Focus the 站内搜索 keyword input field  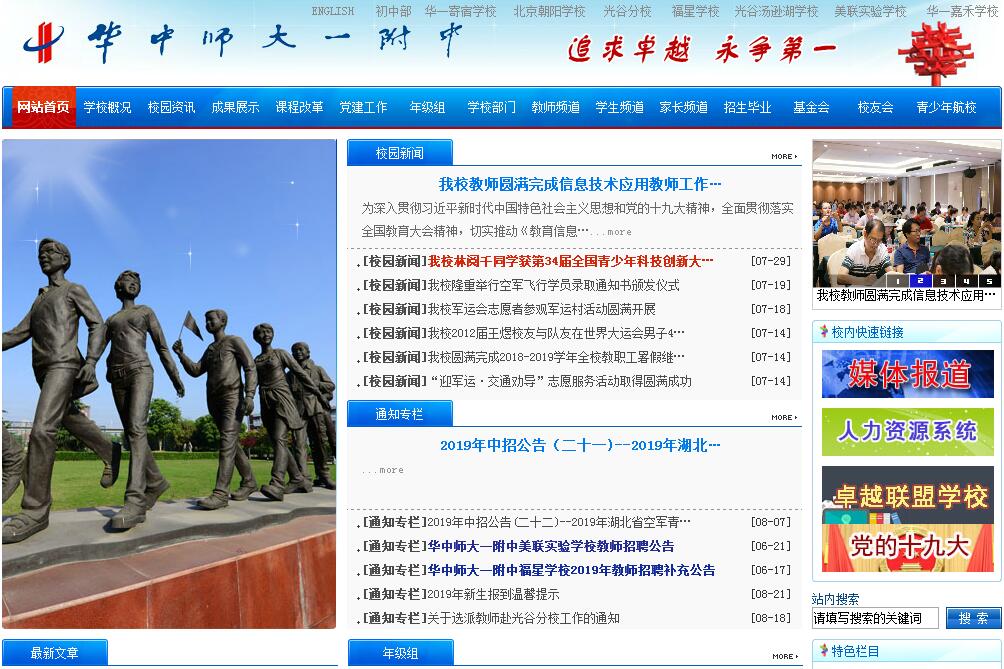(875, 618)
